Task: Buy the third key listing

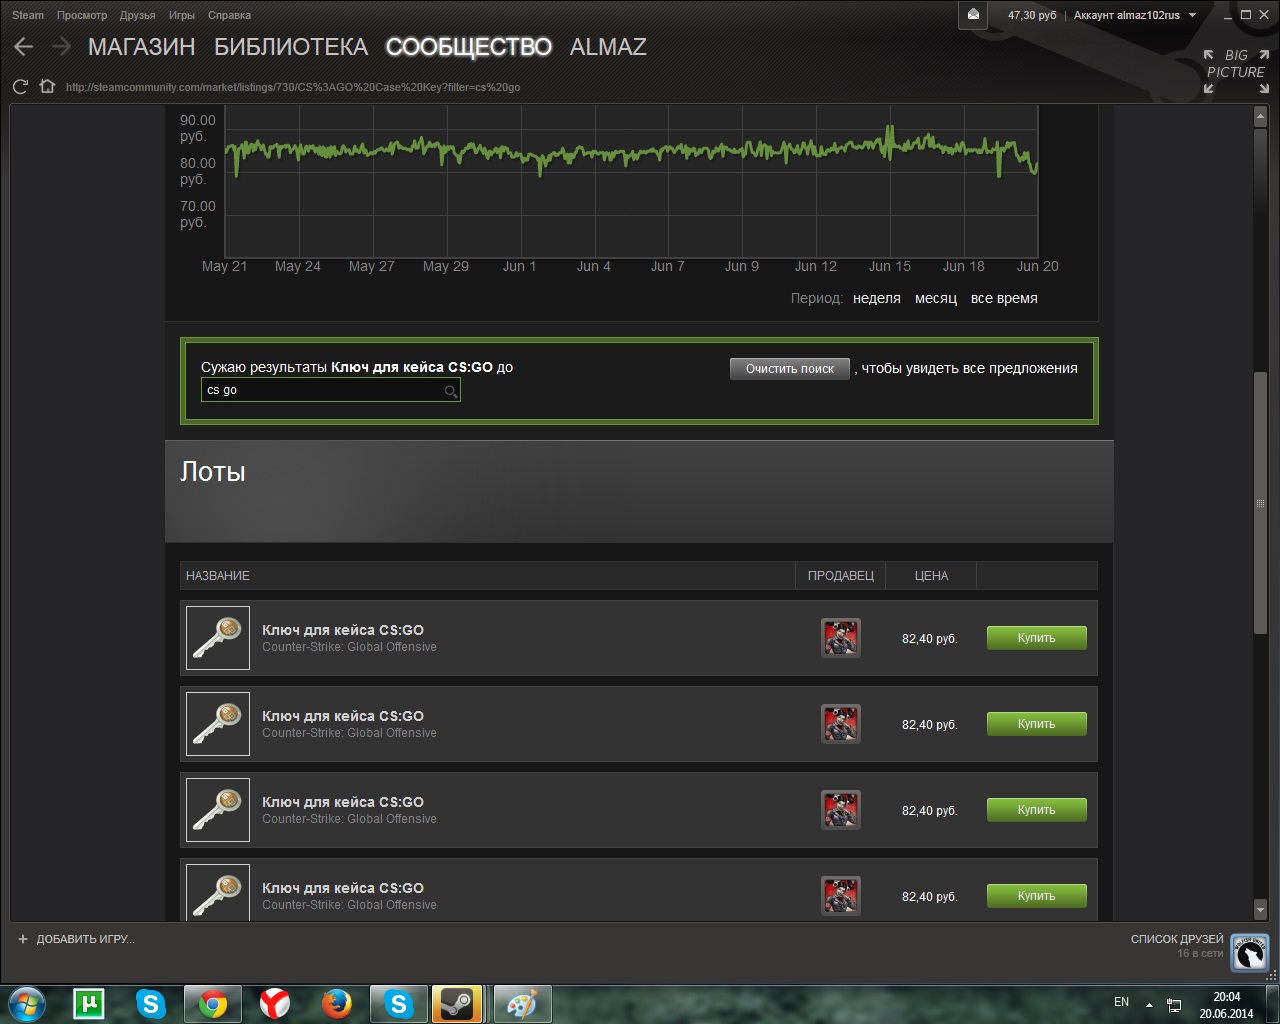Action: click(1037, 810)
